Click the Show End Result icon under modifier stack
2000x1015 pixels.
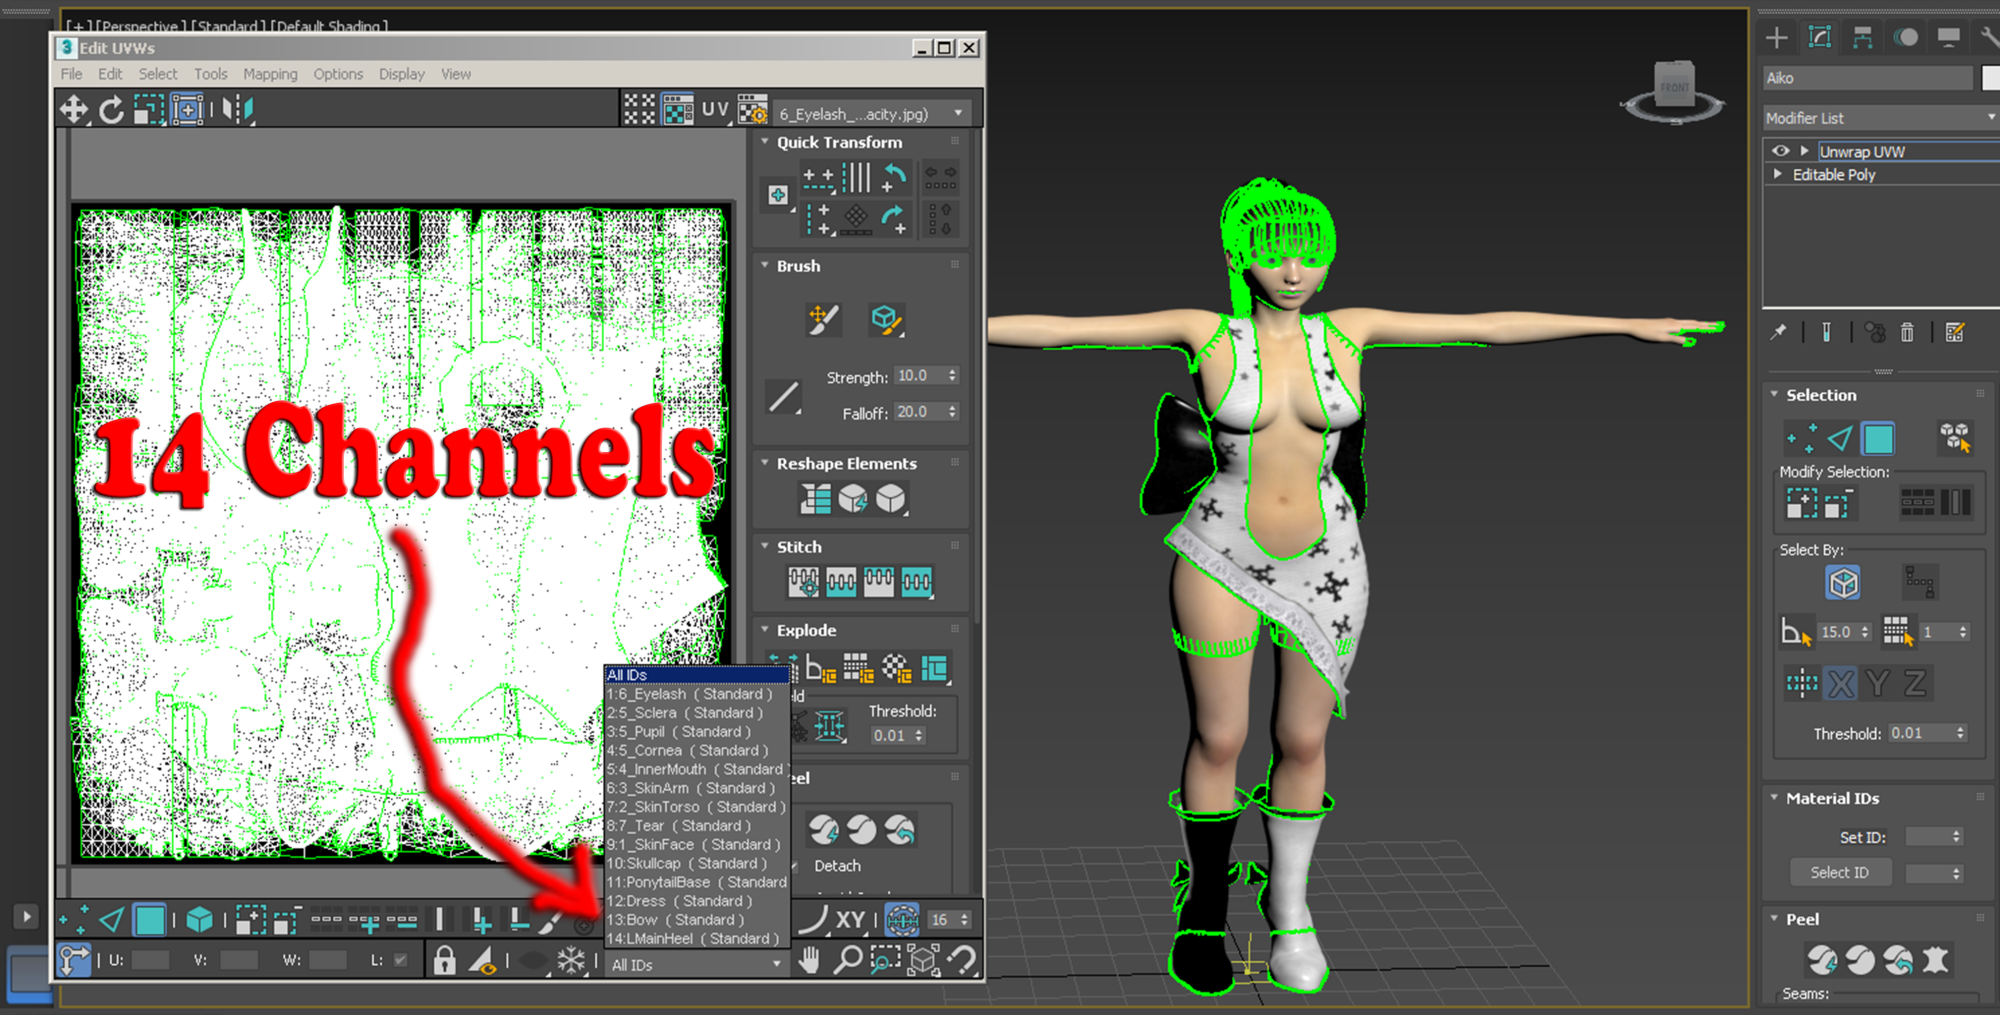point(1826,332)
